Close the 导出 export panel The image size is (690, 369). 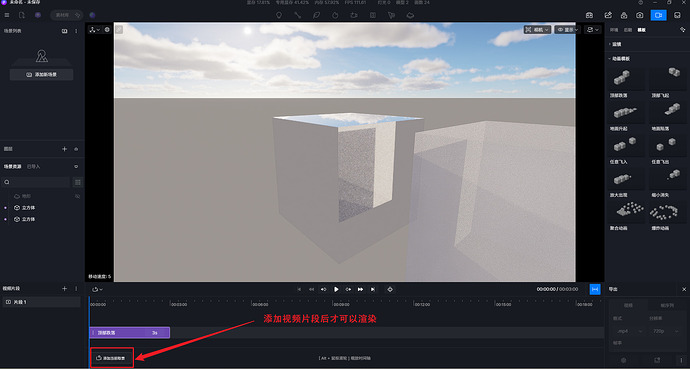pyautogui.click(x=684, y=289)
